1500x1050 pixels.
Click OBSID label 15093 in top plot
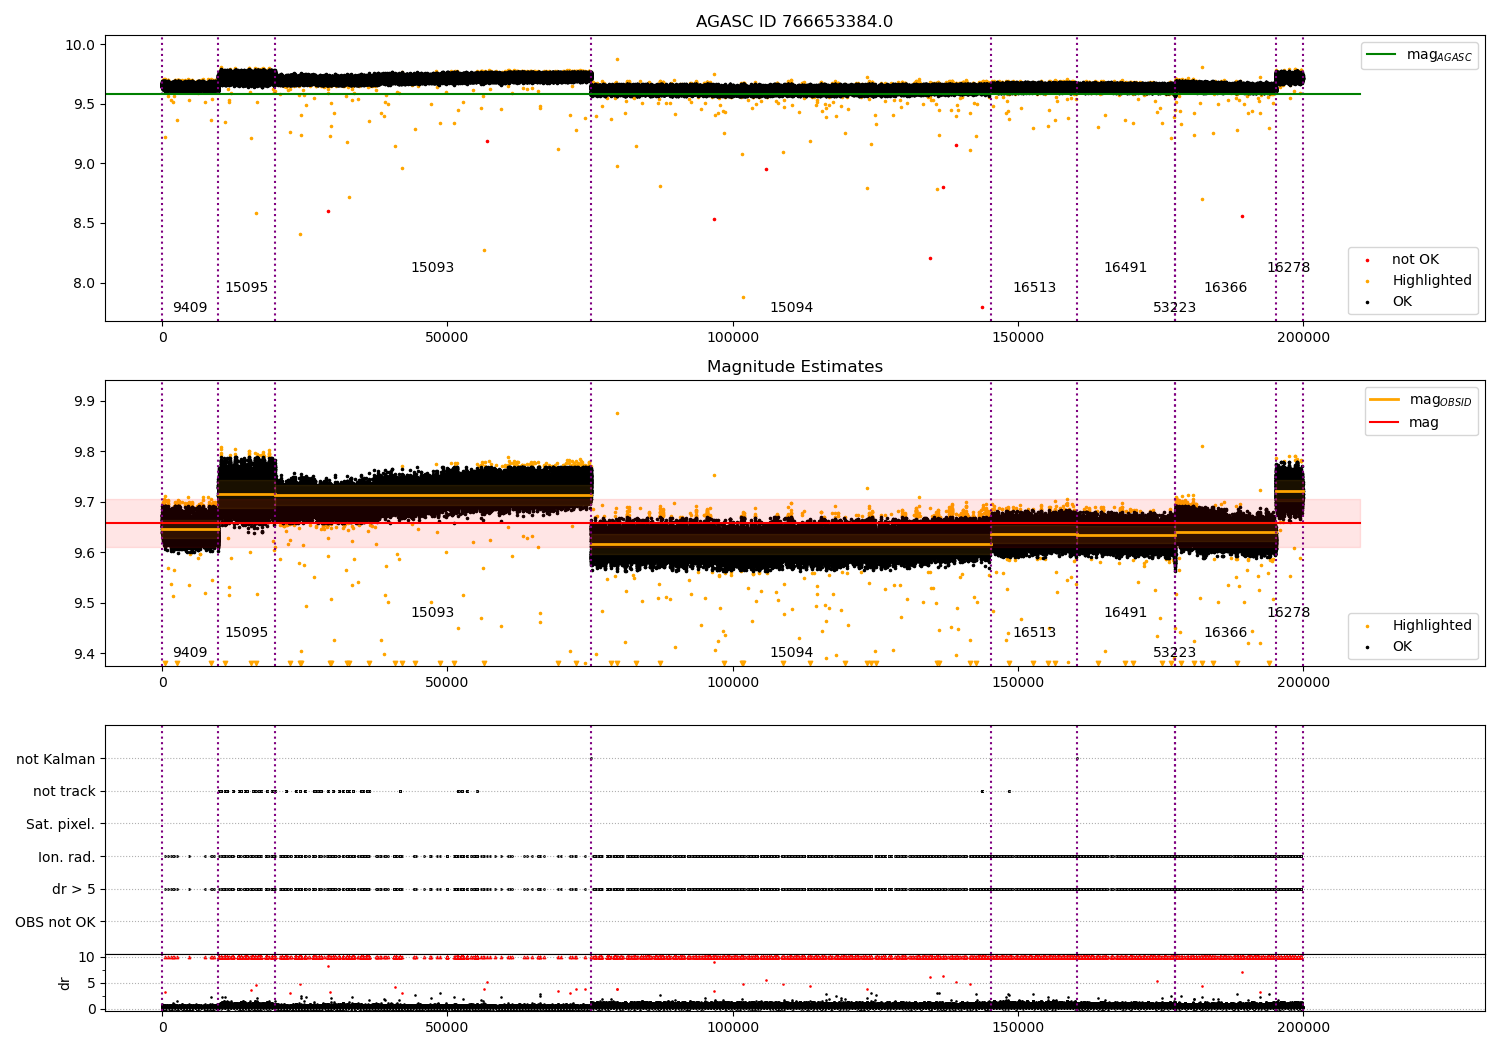pyautogui.click(x=432, y=268)
